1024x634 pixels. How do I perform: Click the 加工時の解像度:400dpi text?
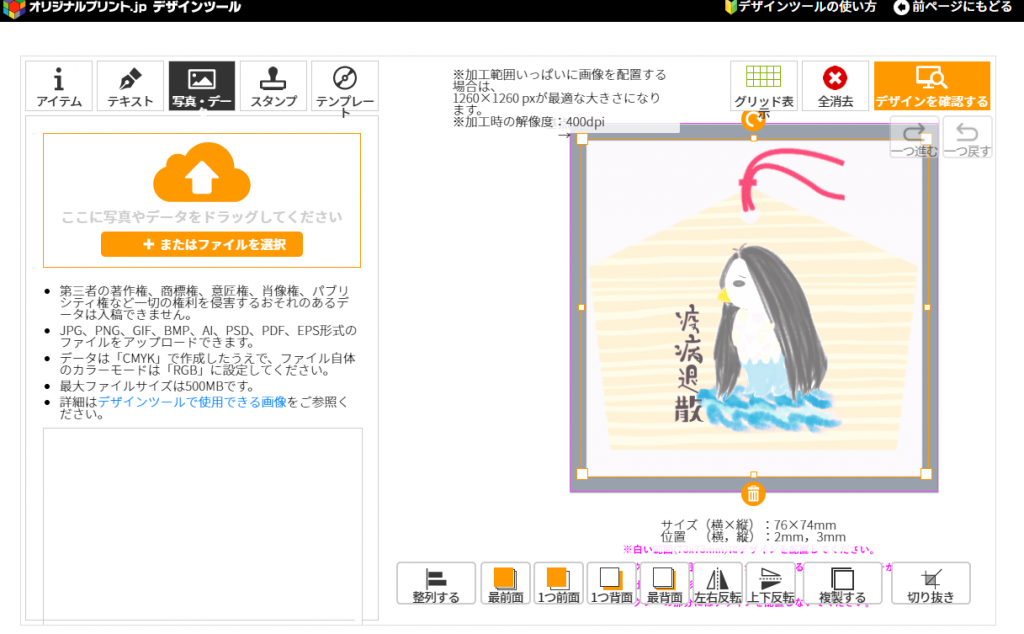click(529, 122)
